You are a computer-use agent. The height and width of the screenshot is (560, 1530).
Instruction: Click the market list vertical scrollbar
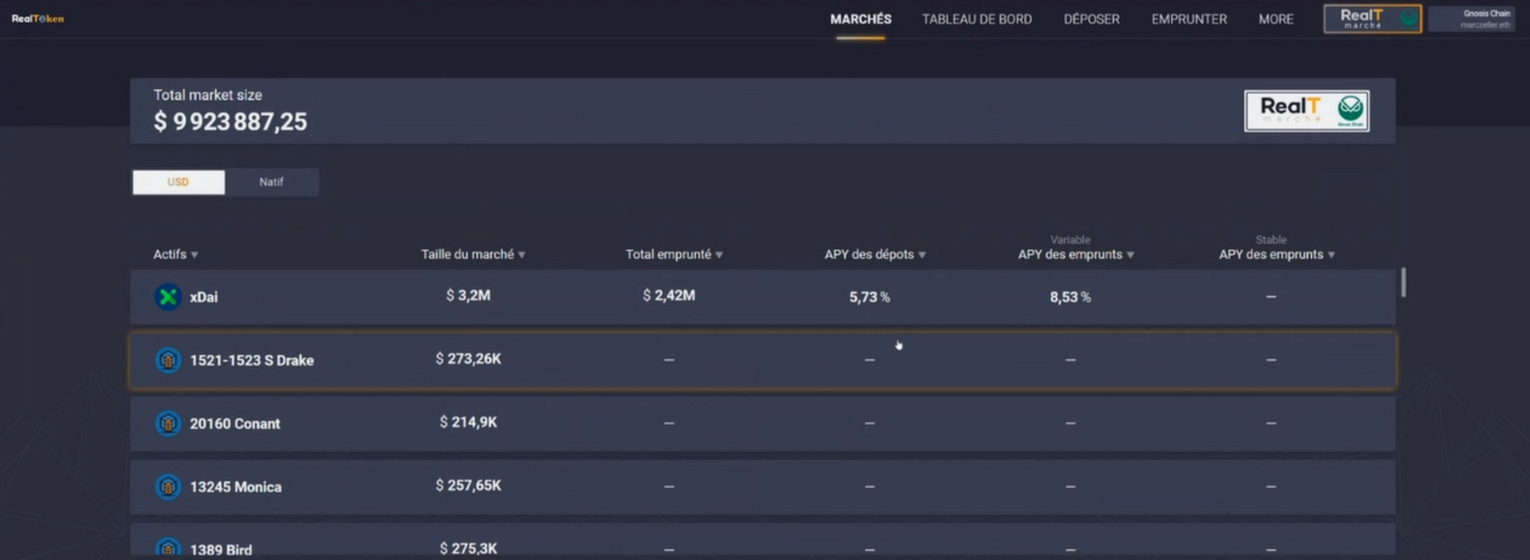1403,282
